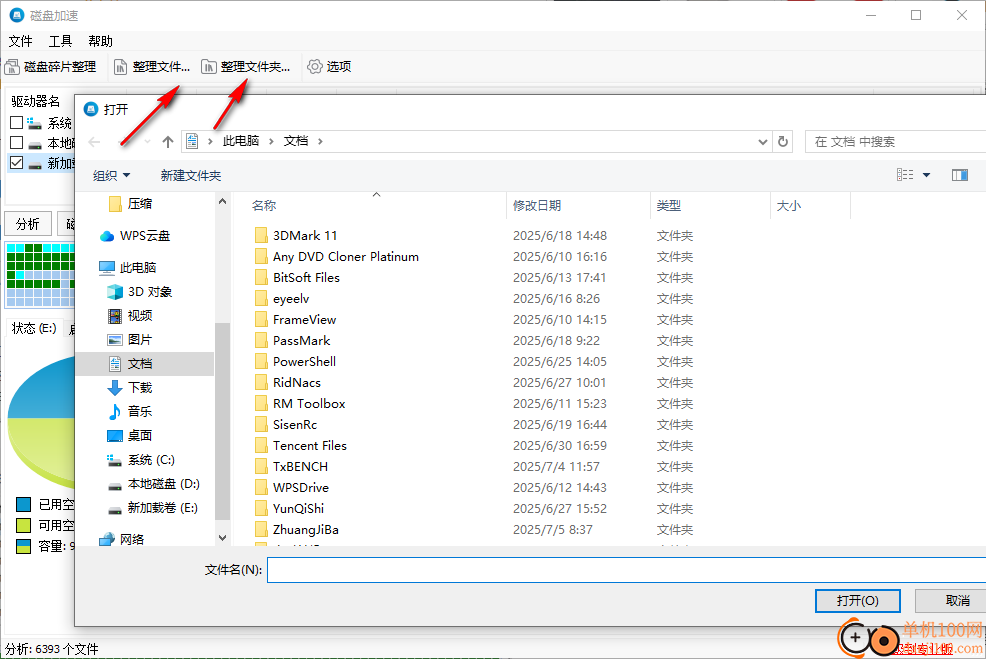Click the 容量 legend swatch
986x659 pixels.
23,546
